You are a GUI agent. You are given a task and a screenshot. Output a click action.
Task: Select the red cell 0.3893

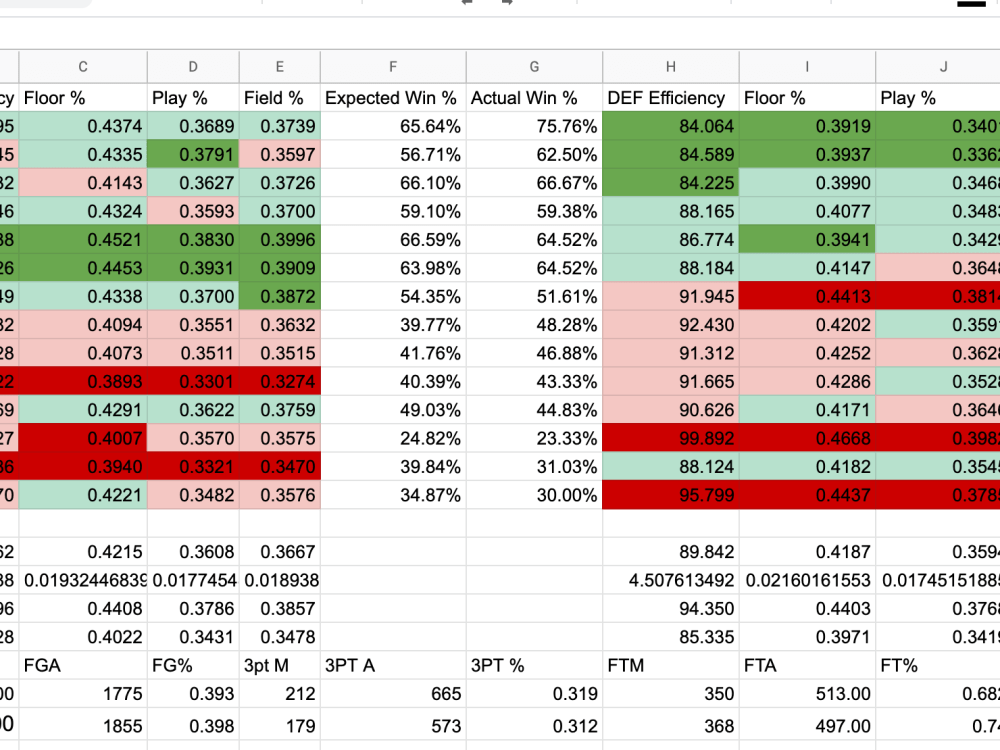click(83, 381)
